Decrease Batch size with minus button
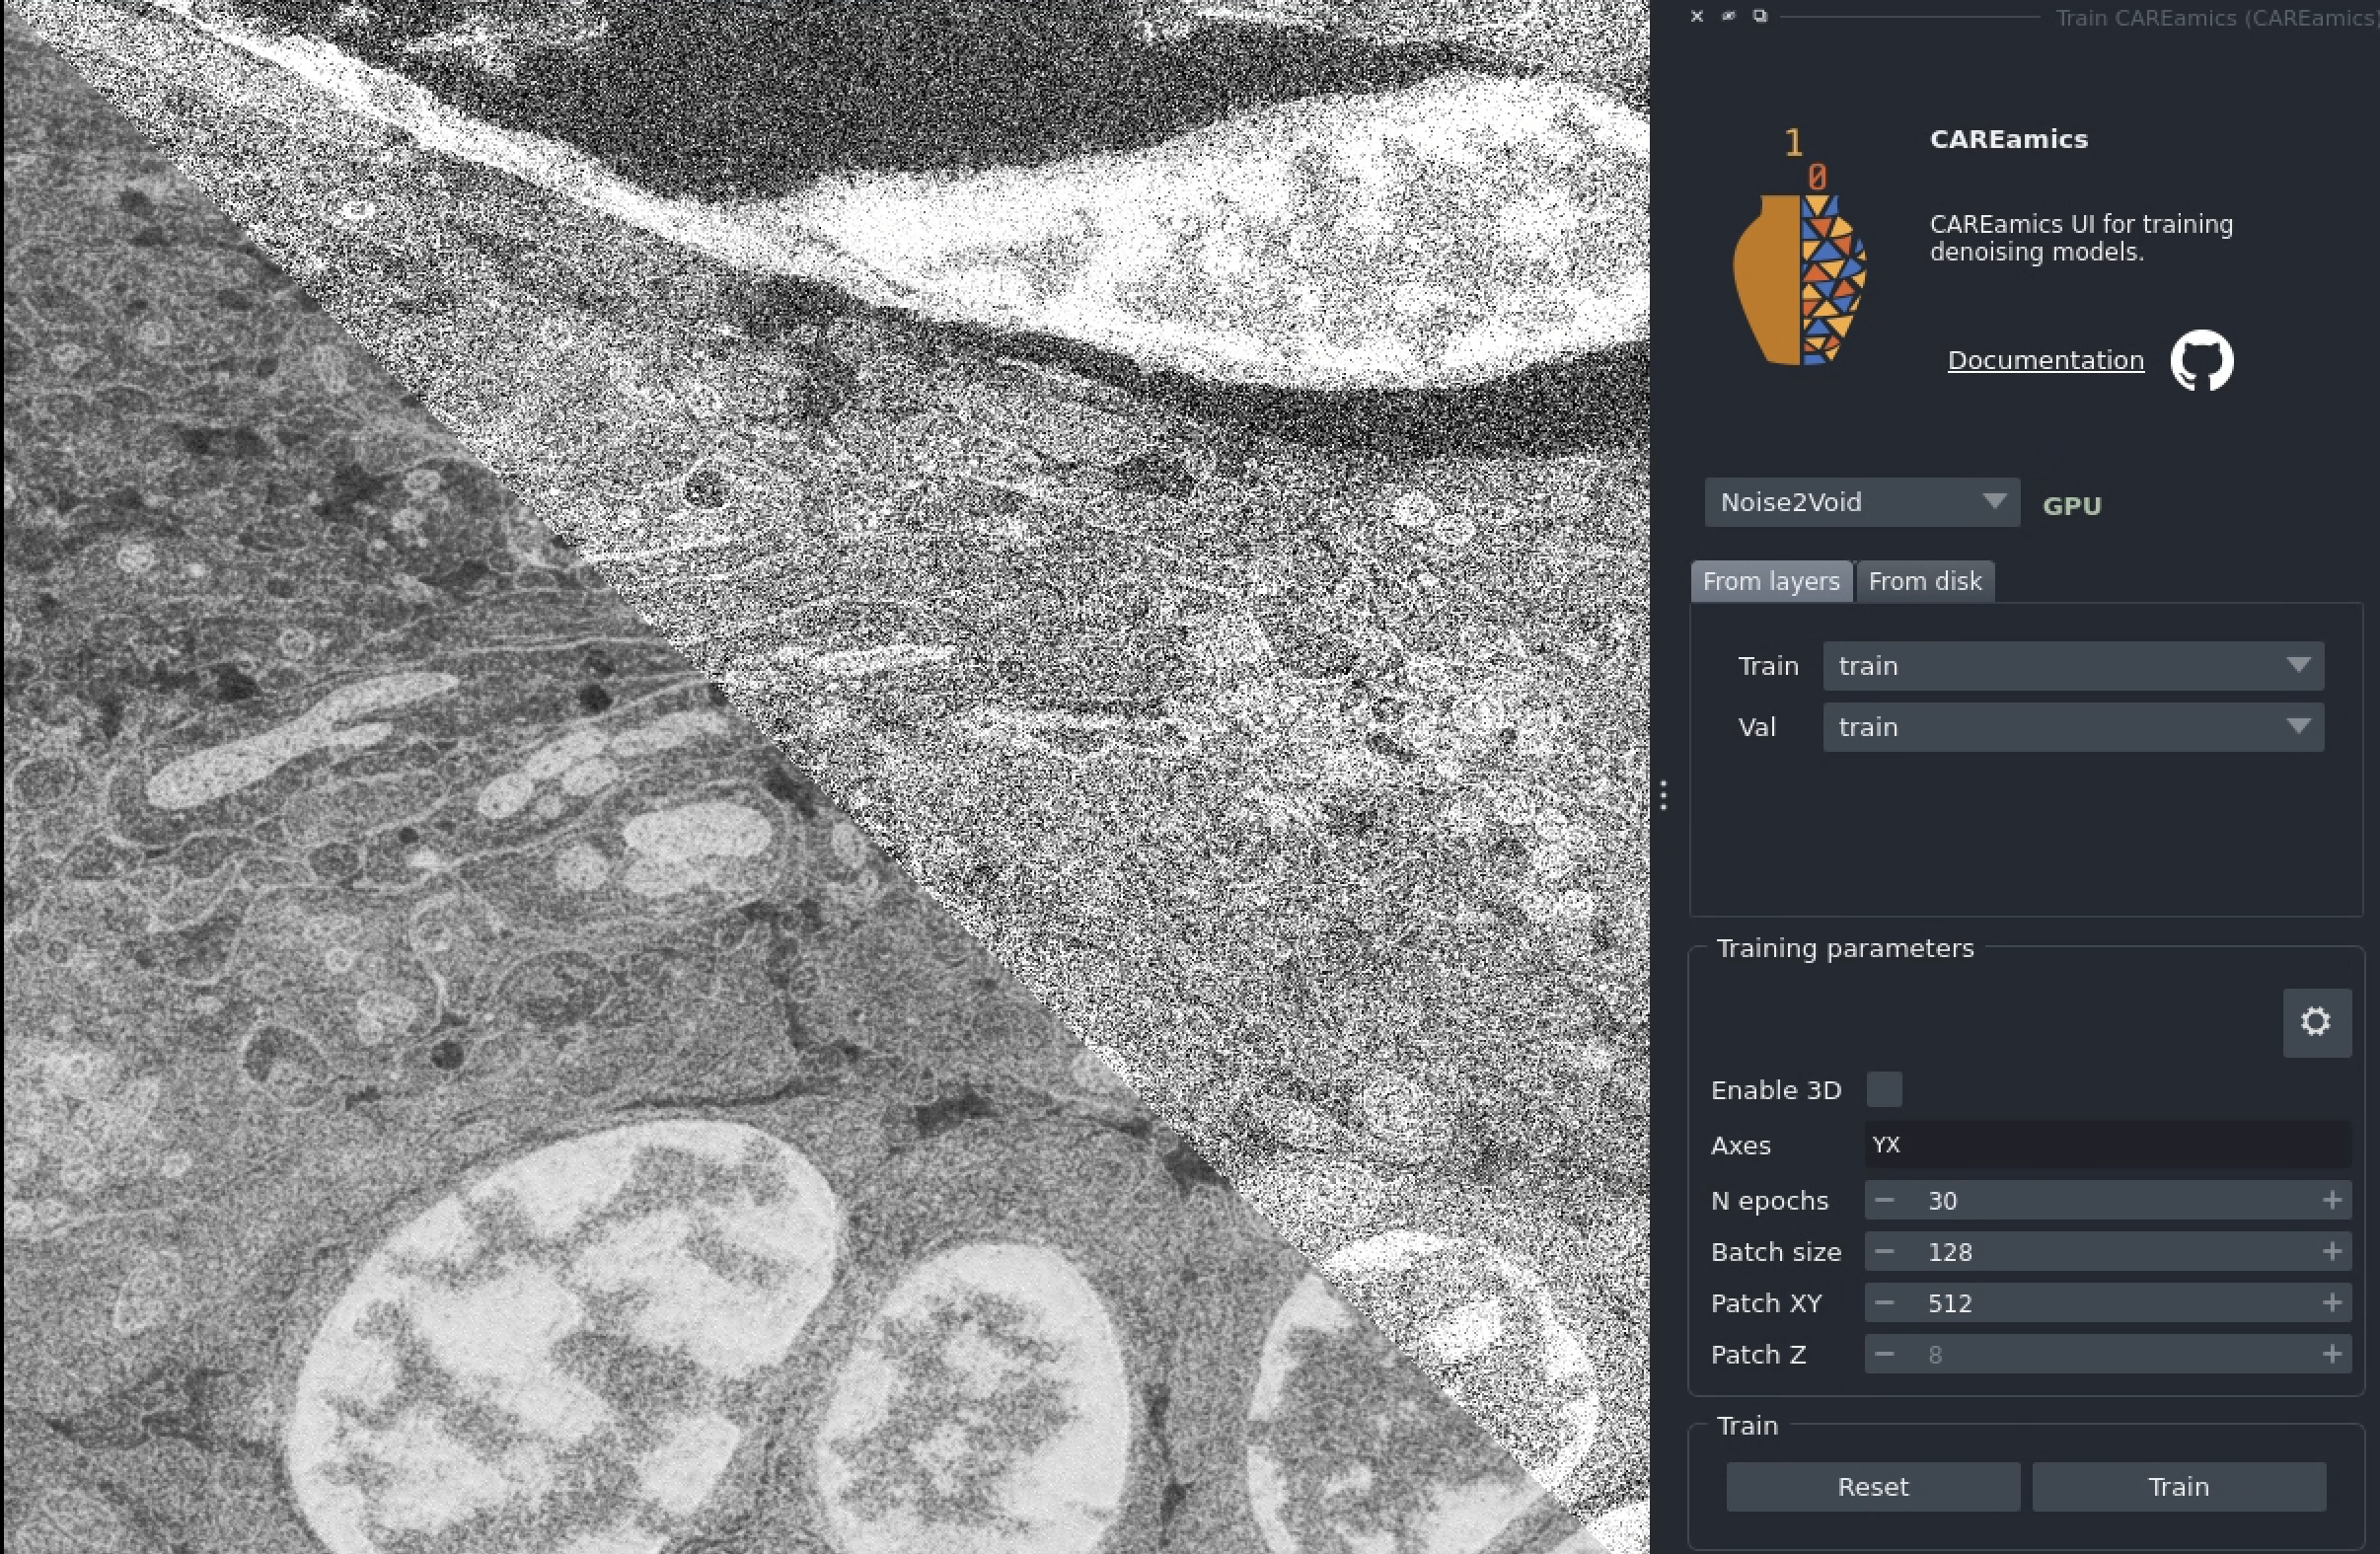 coord(1884,1252)
